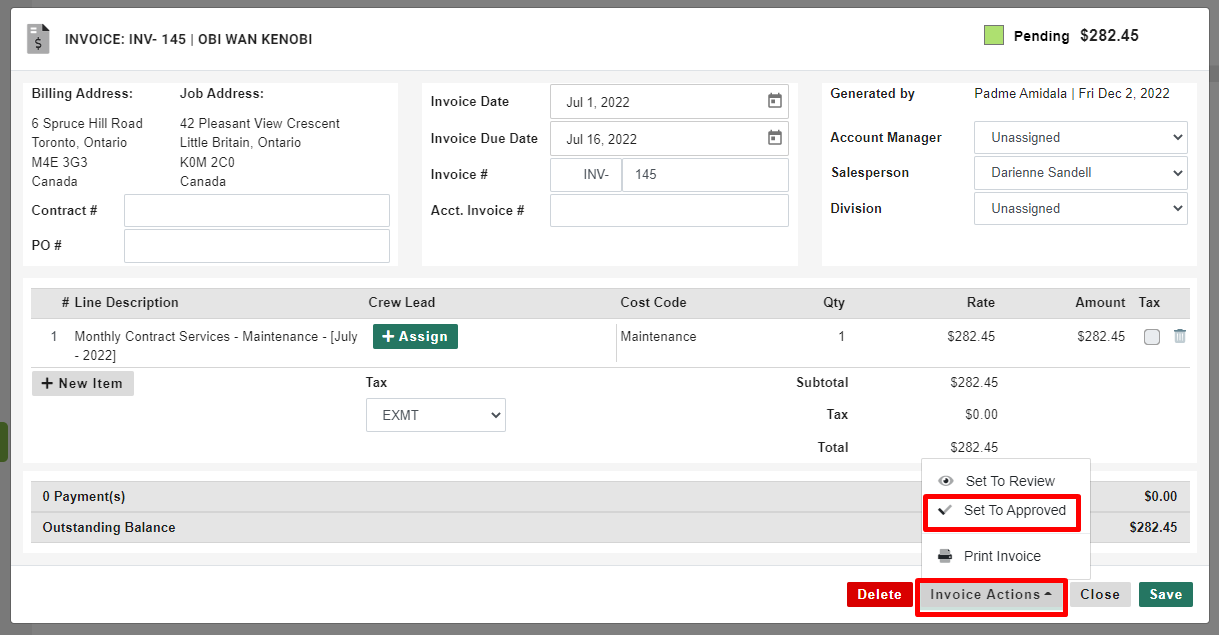The height and width of the screenshot is (635, 1219).
Task: Add a line with New Item button
Action: (83, 384)
